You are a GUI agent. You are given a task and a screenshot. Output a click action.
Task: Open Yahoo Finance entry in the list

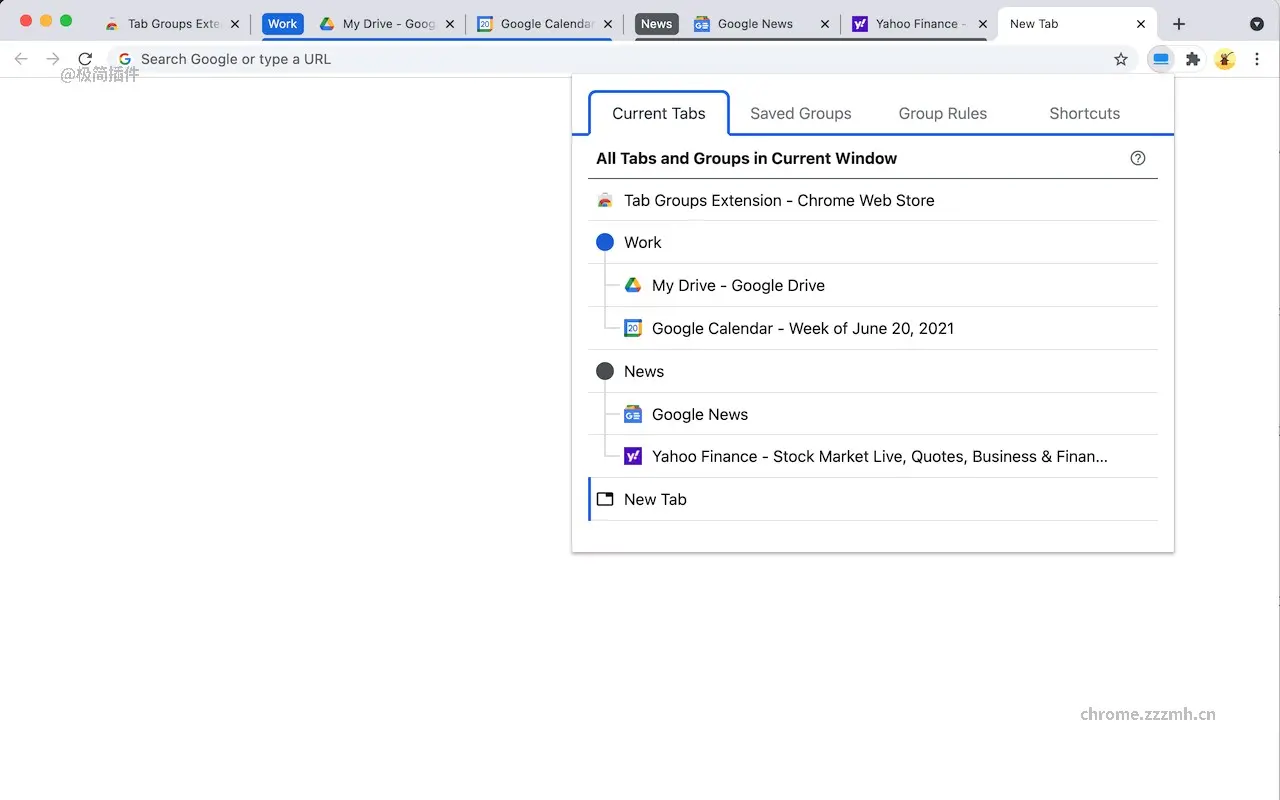coord(879,457)
